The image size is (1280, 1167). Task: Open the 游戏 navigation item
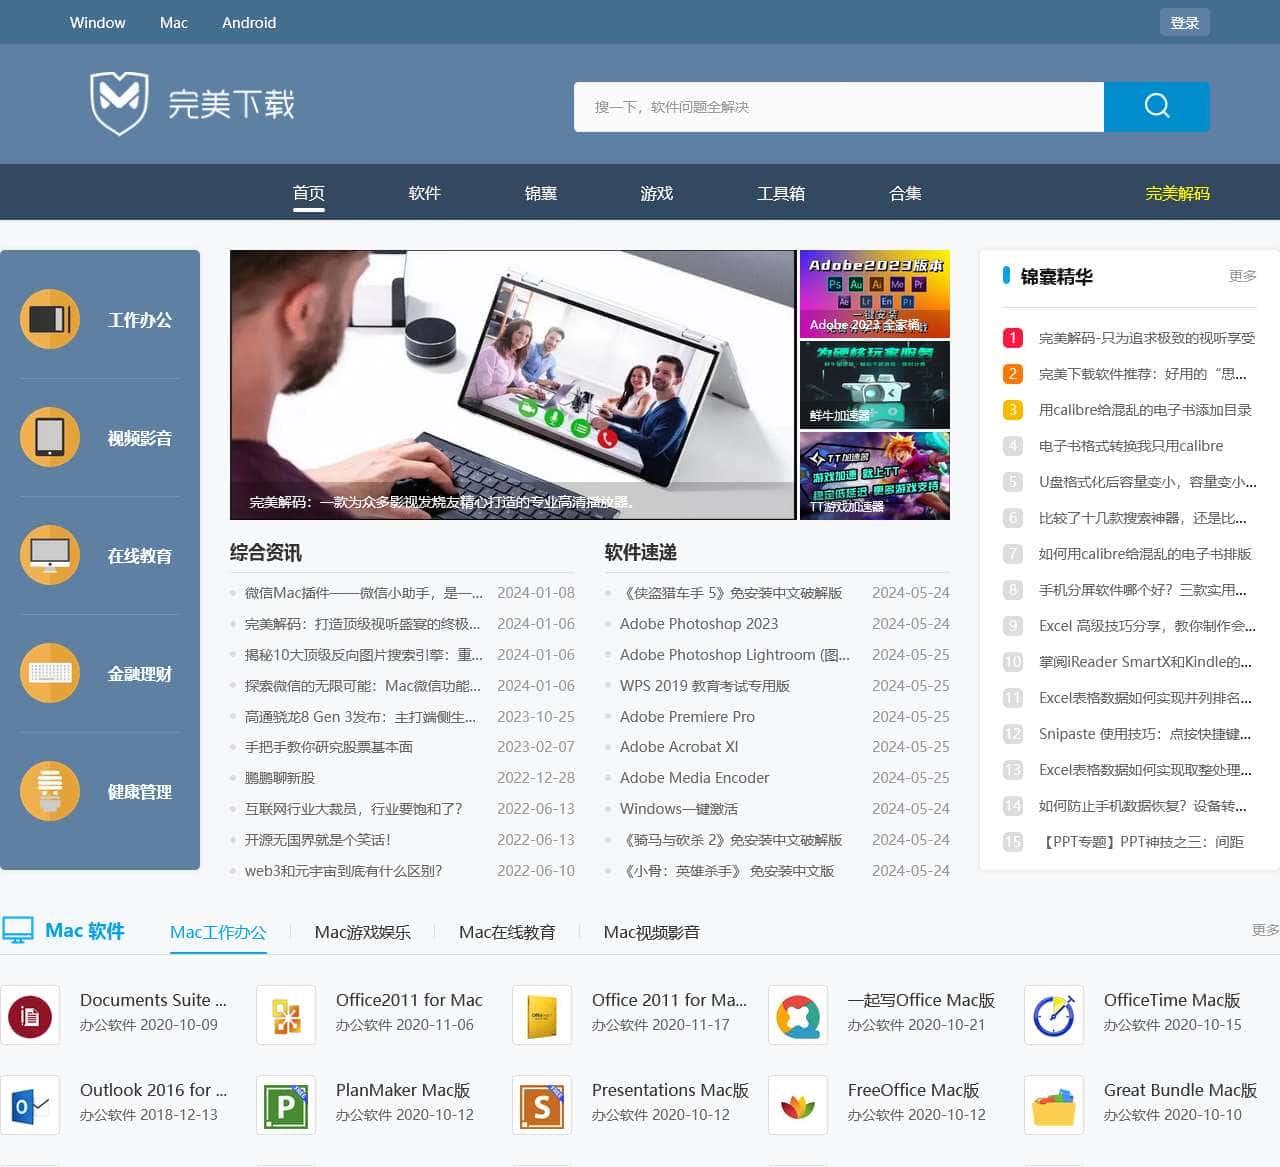(656, 193)
